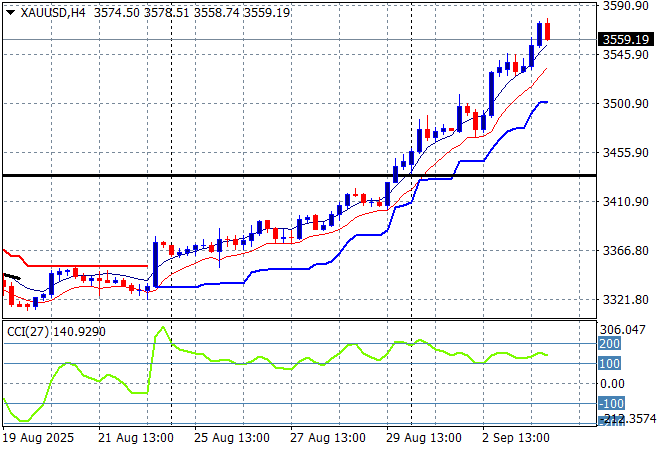Select the 2 Sep 13:00 time label

[x=515, y=438]
